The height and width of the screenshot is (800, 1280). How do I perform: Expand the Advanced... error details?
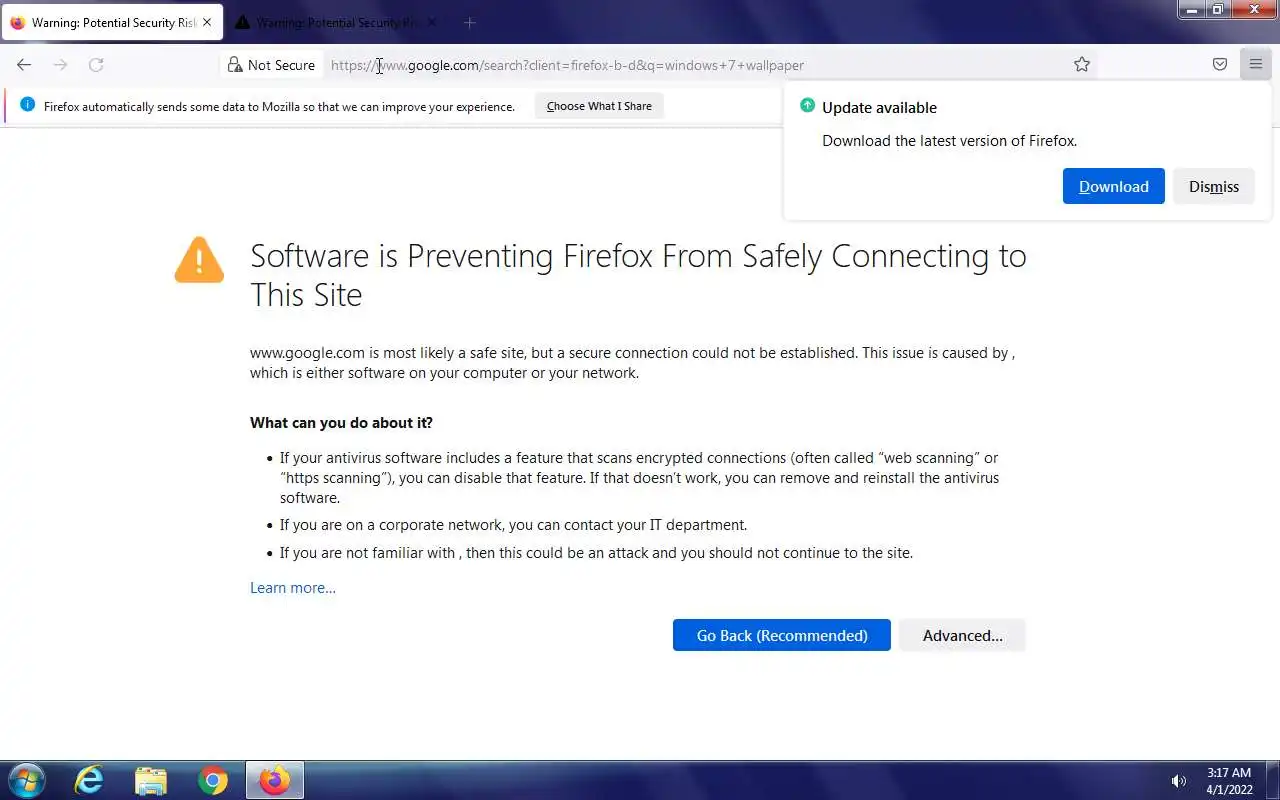962,636
